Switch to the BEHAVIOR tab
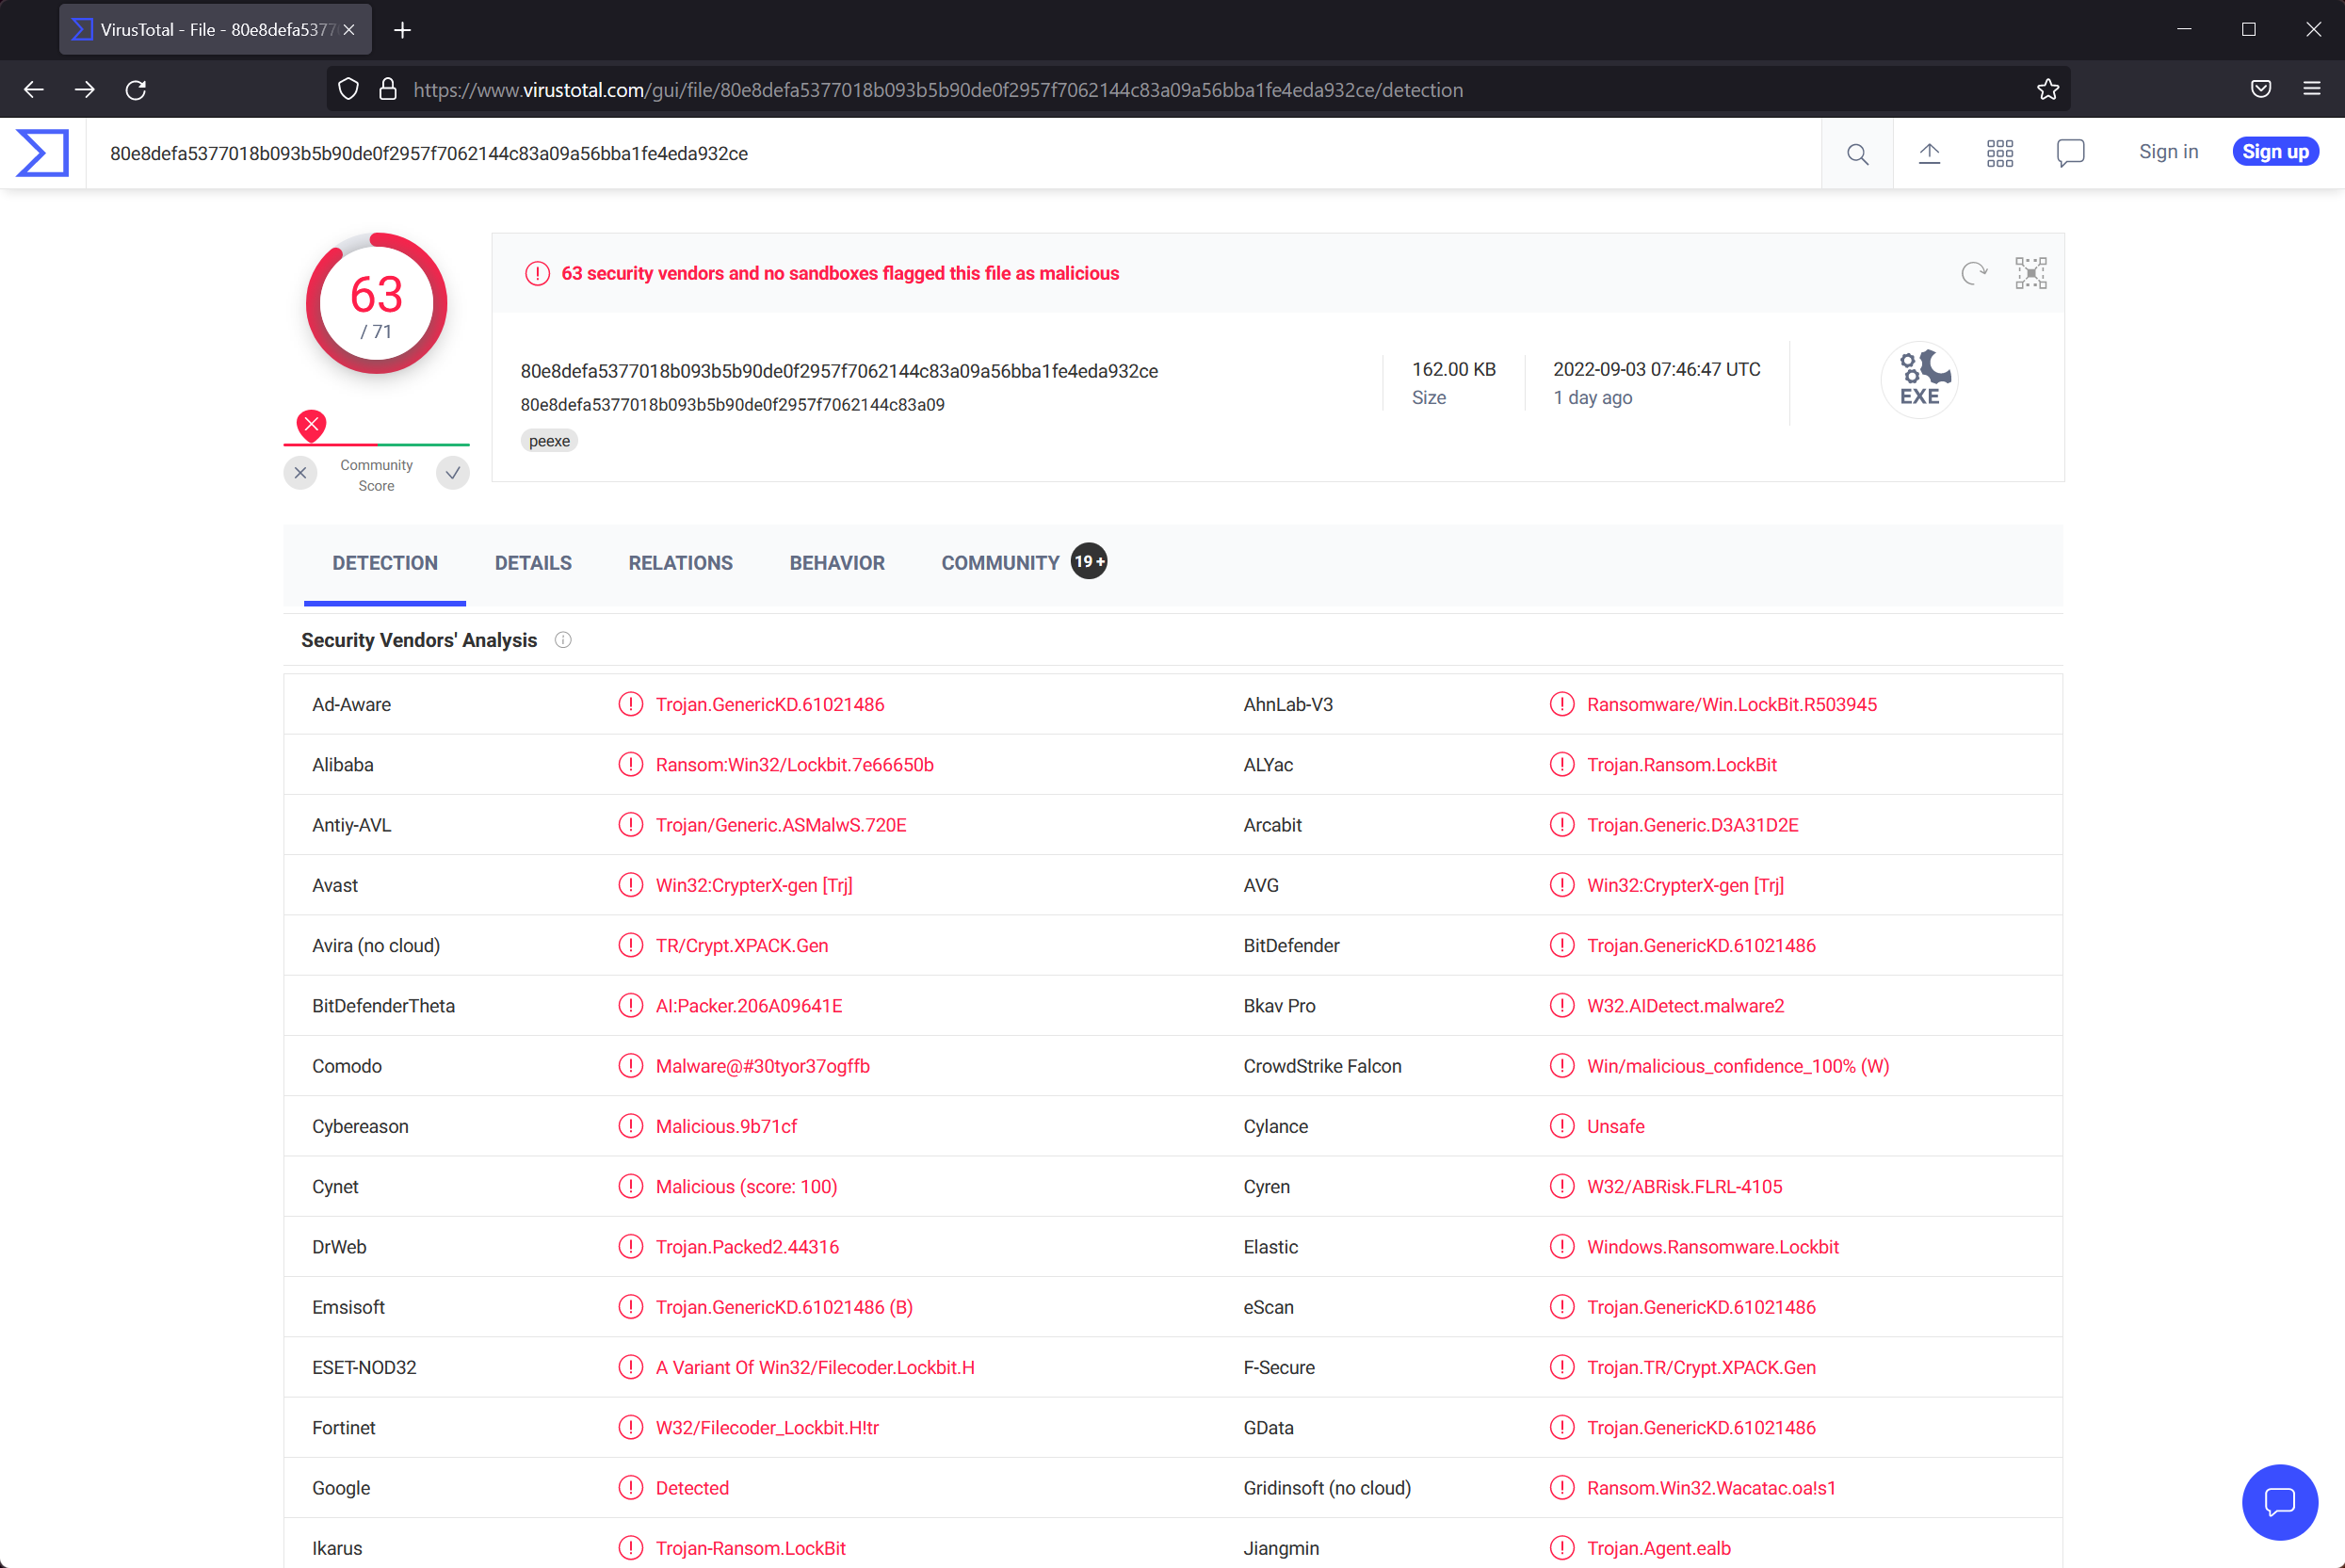Screen dimensions: 2345x1568 (x=836, y=563)
